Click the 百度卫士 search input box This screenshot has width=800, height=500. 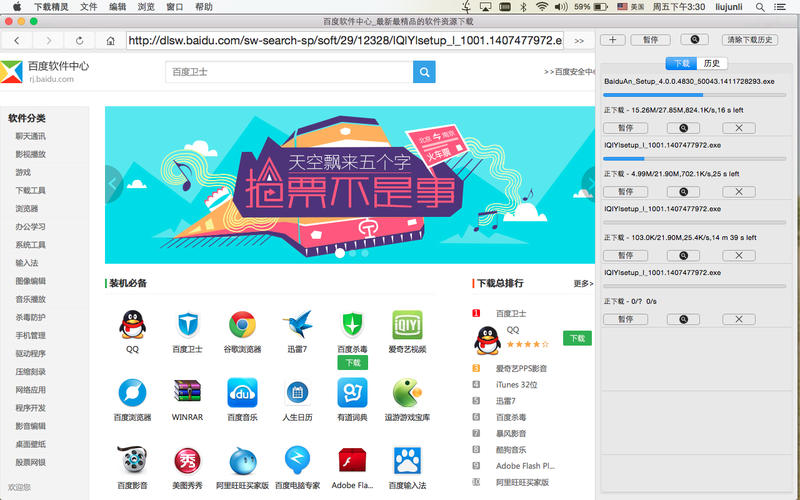289,72
